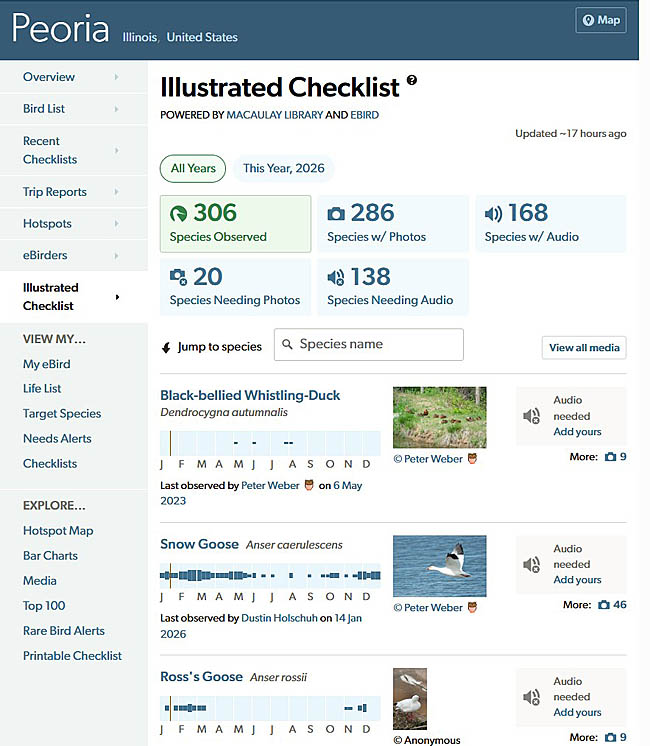Image resolution: width=650 pixels, height=746 pixels.
Task: Open the Snow Goose species link
Action: (200, 545)
